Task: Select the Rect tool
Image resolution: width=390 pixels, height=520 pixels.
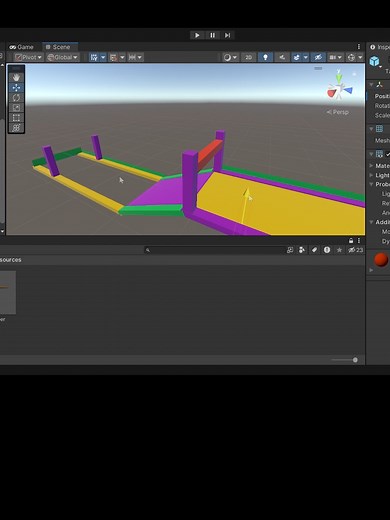Action: [16, 118]
